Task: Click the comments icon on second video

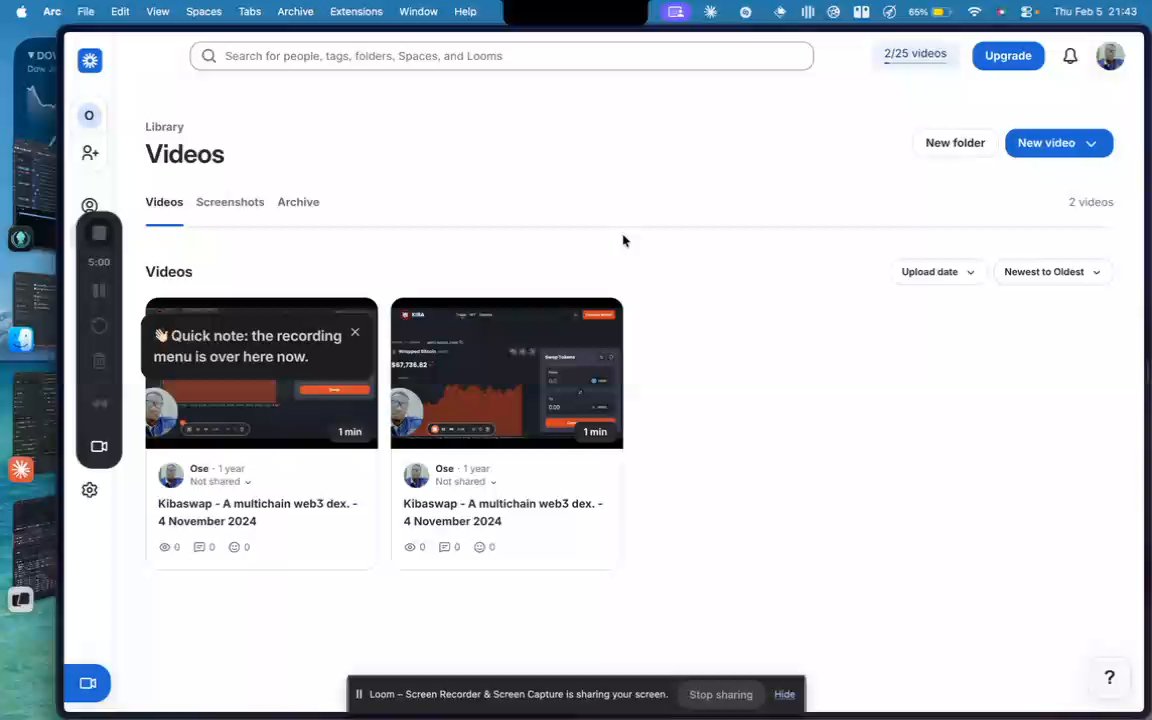Action: [444, 547]
